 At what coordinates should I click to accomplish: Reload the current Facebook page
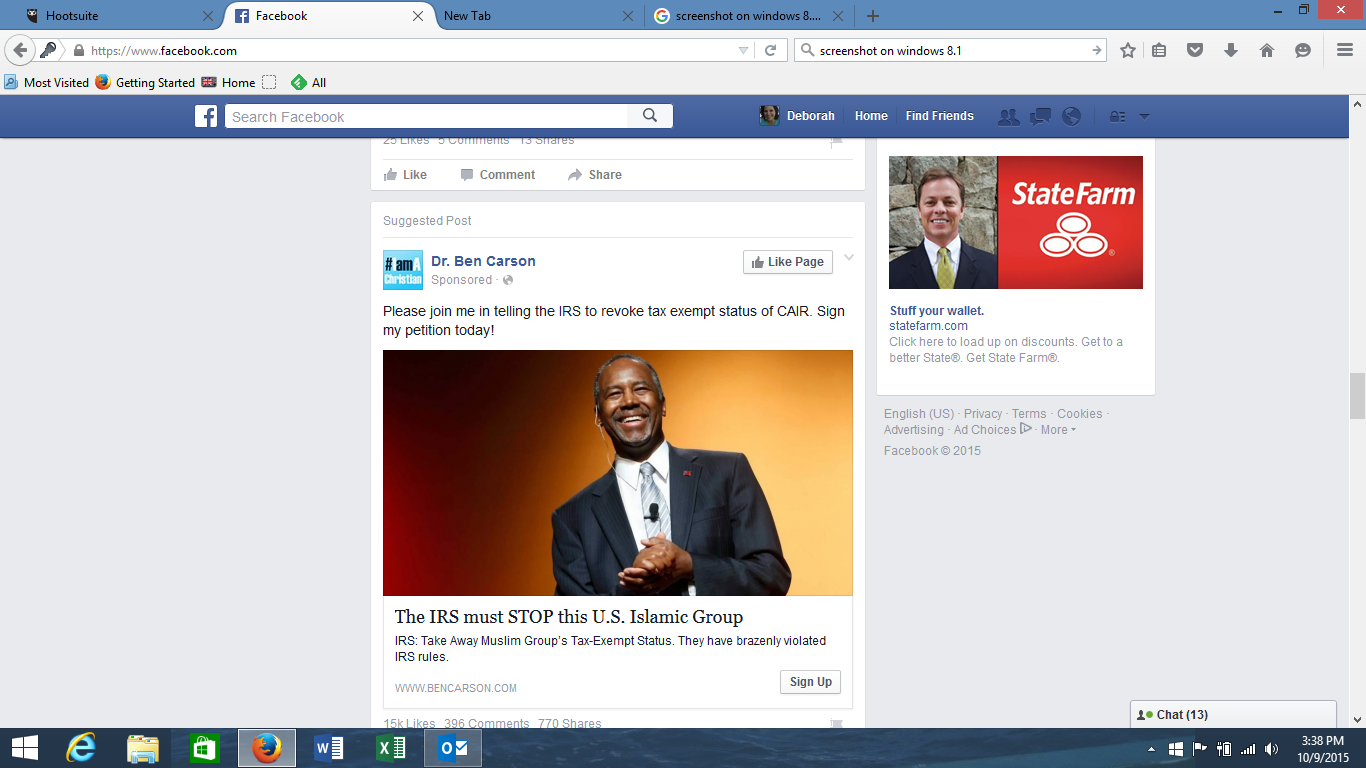[x=770, y=50]
